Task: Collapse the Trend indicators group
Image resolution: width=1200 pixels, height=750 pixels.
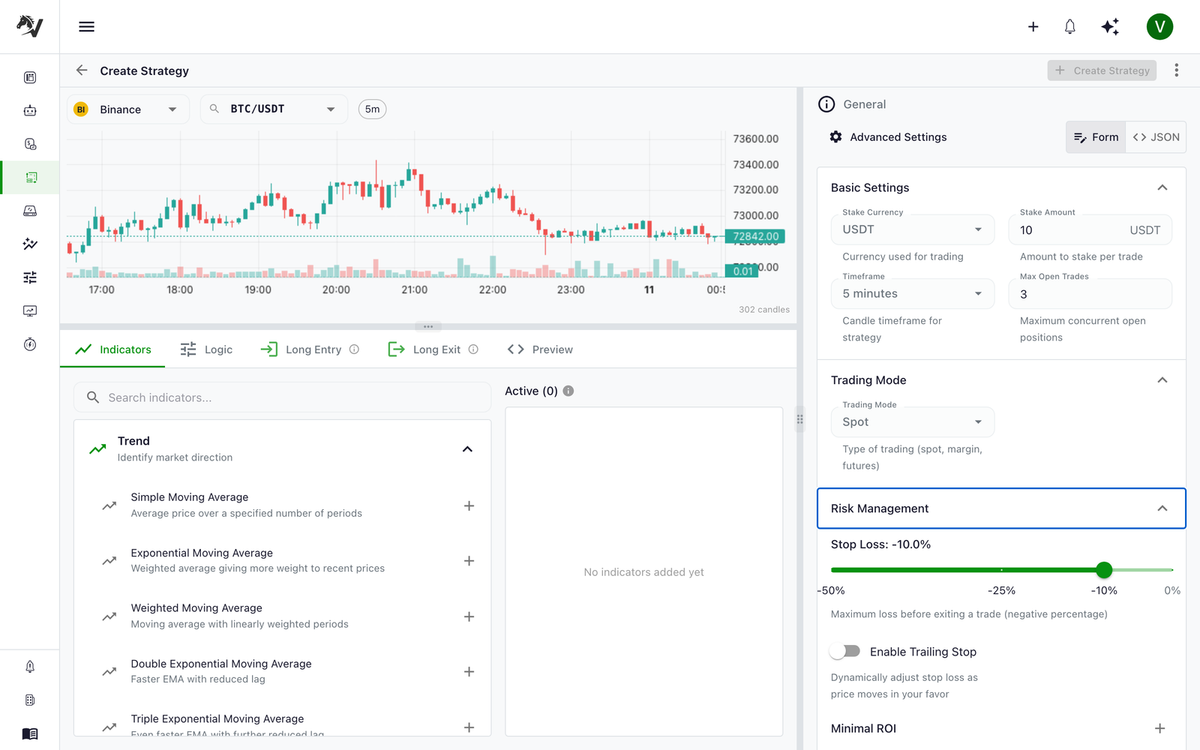Action: (467, 449)
